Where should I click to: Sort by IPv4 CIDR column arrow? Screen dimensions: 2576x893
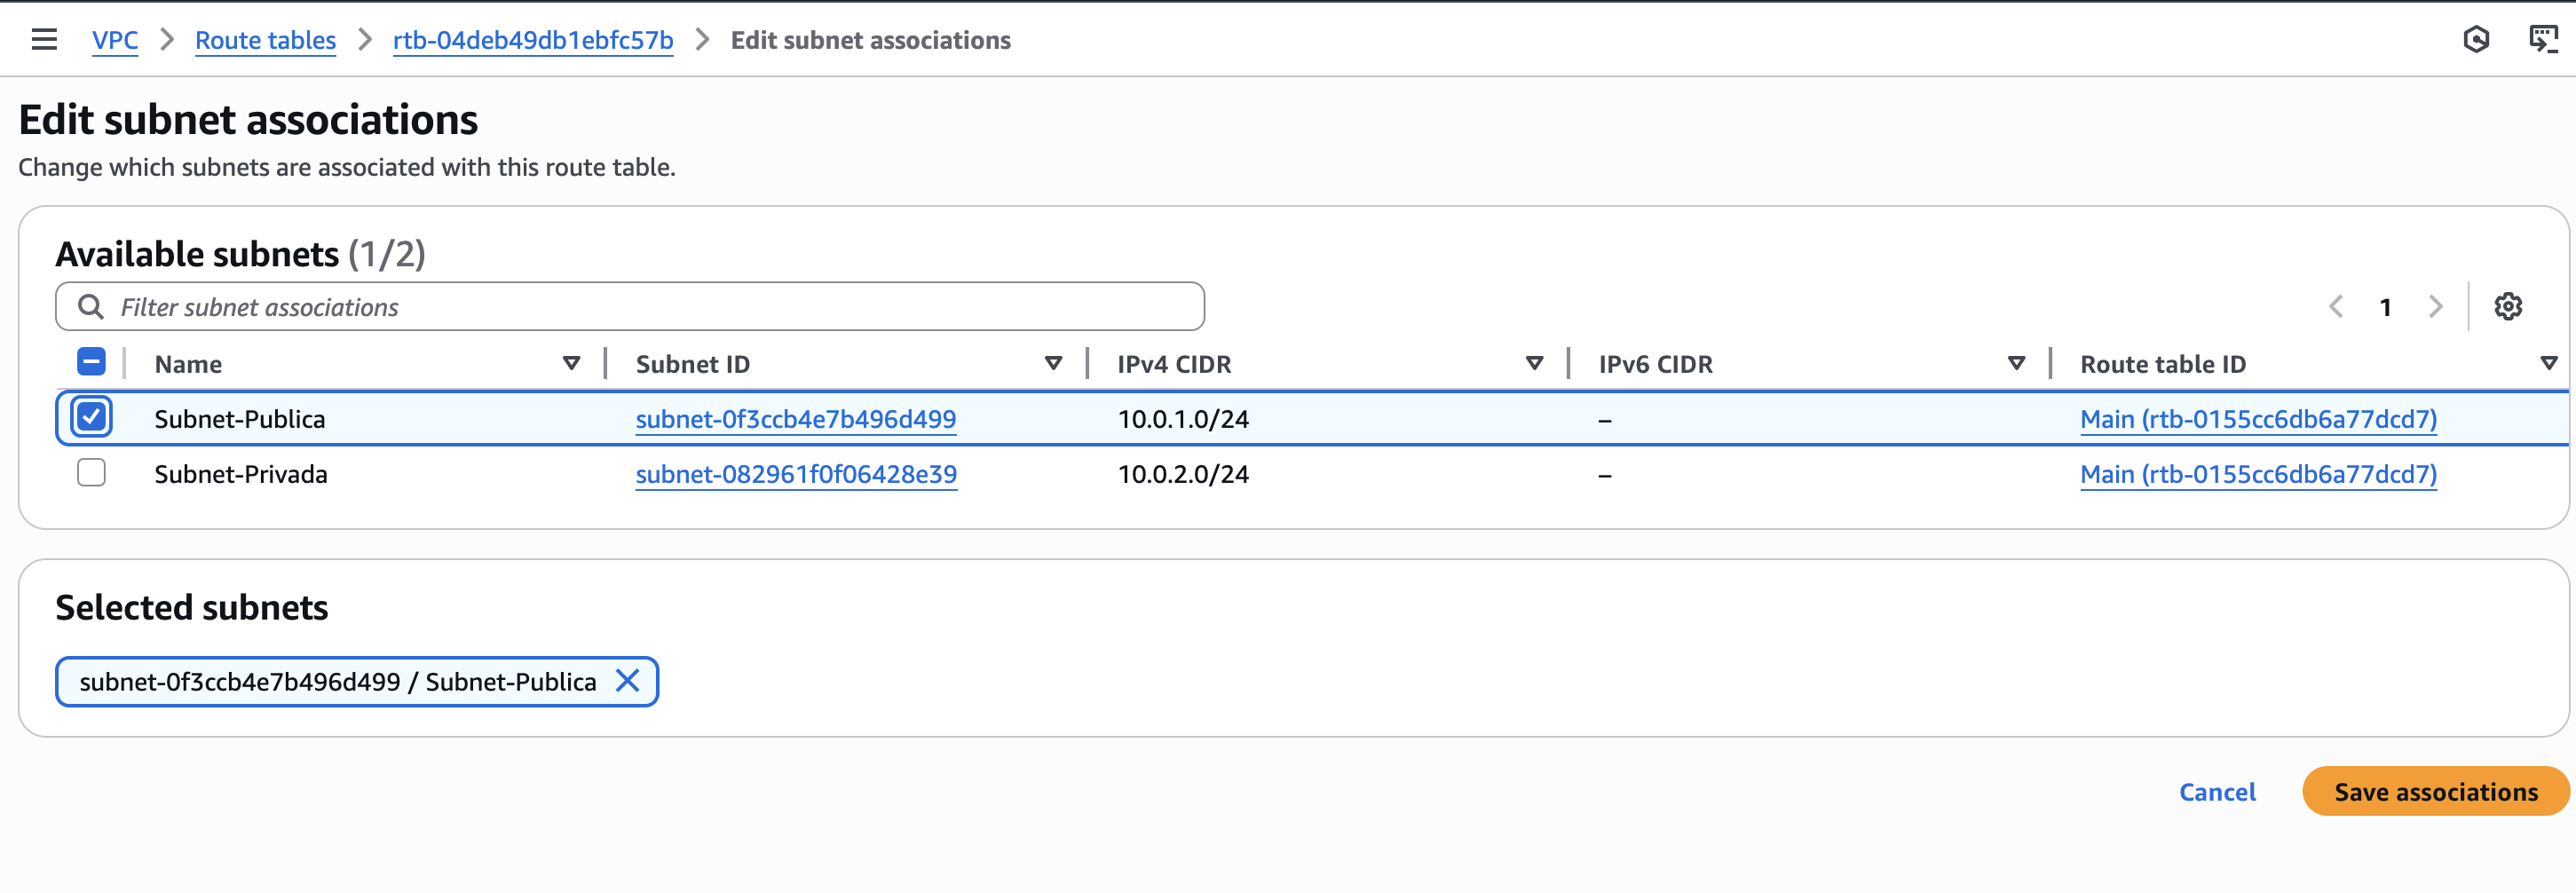coord(1534,363)
